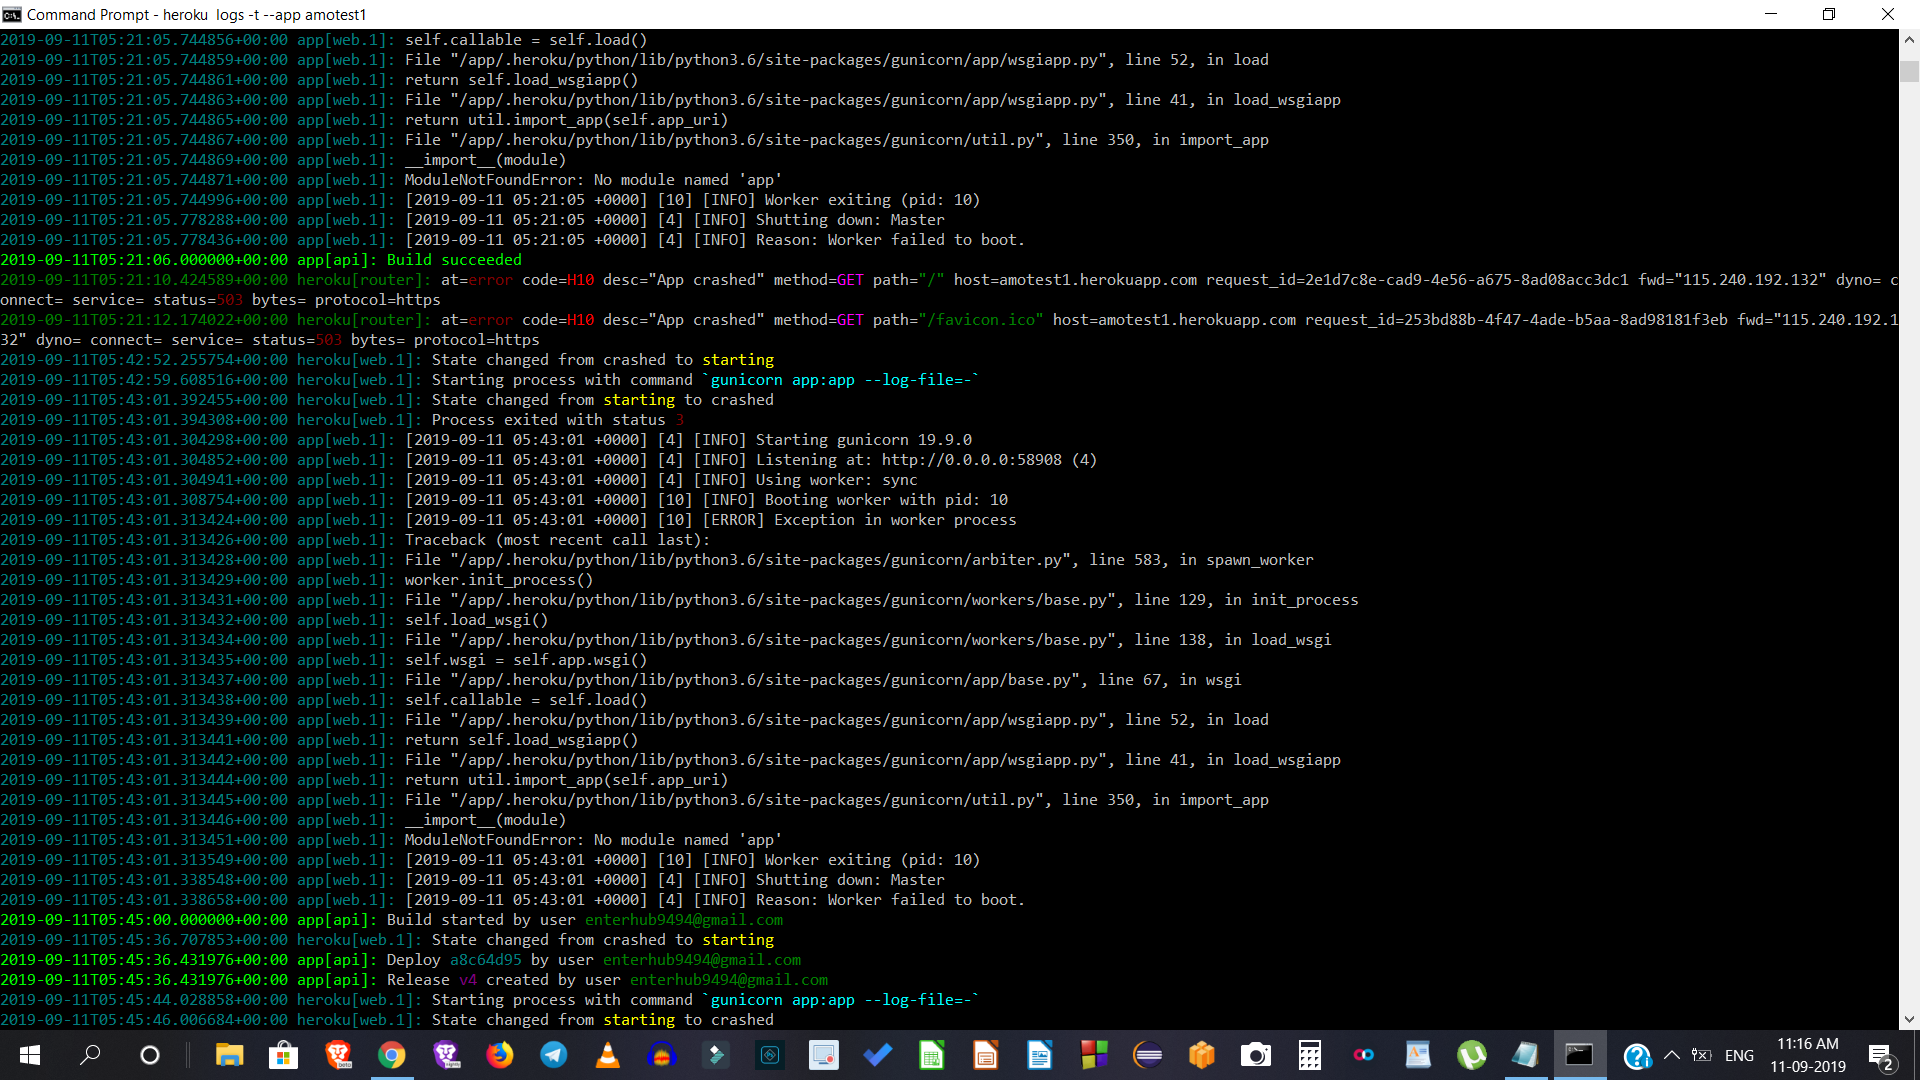Click scrollbar down arrow in console
Screen dimensions: 1920x1080
(1909, 1019)
